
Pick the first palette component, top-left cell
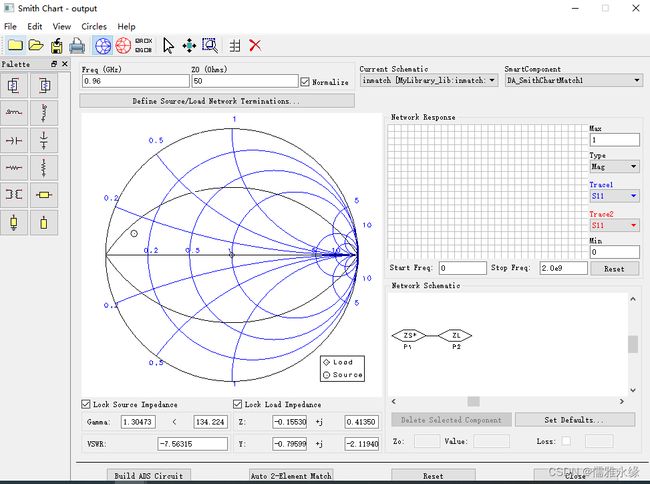(x=14, y=86)
